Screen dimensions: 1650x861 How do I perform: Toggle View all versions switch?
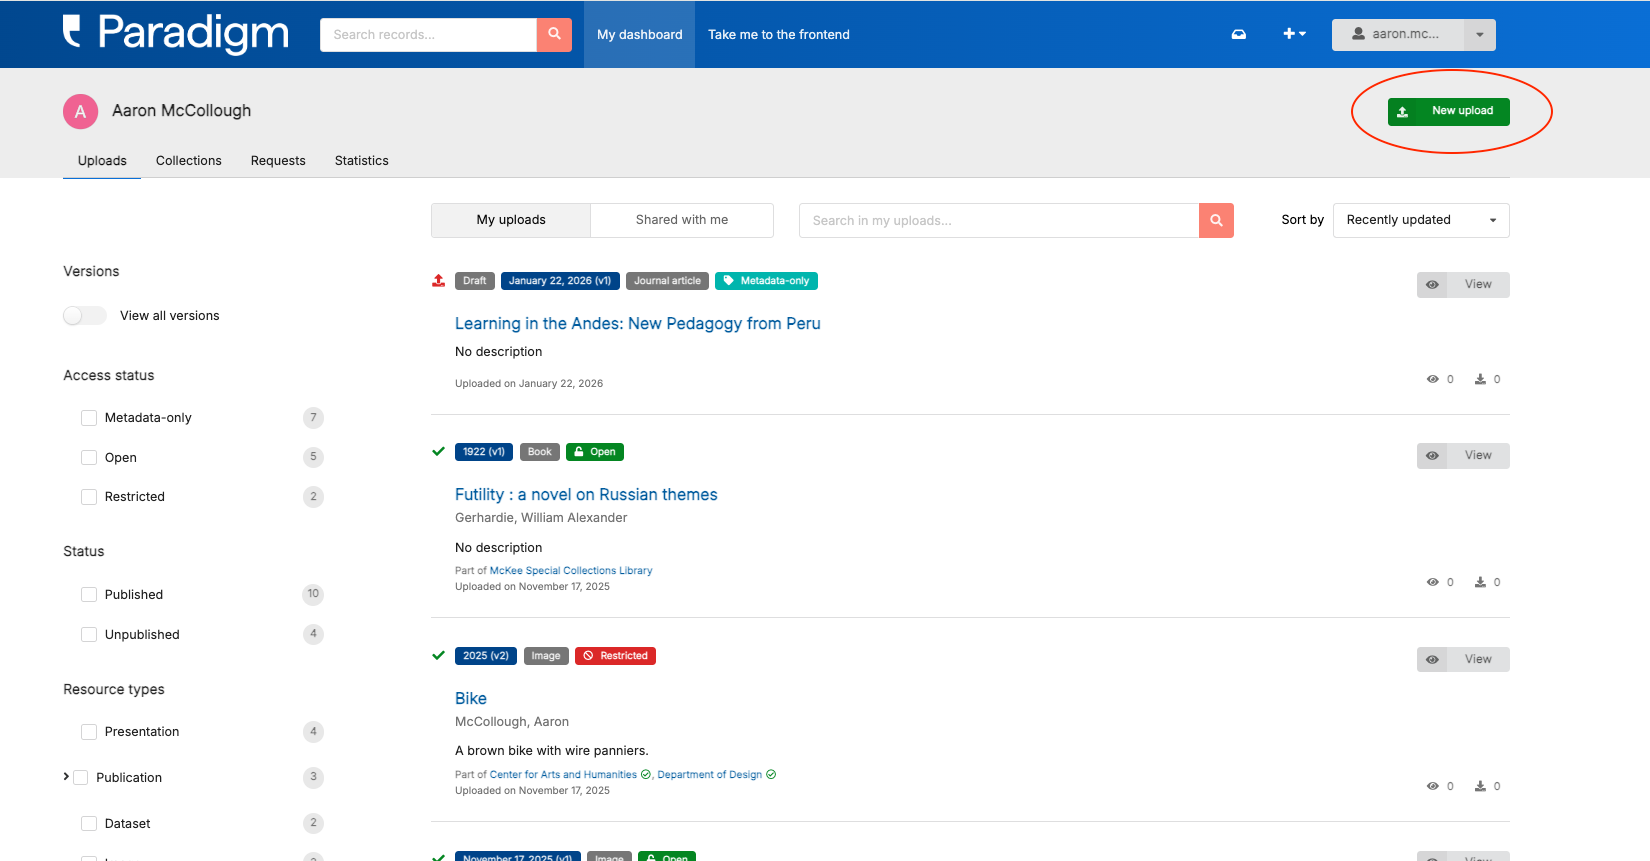click(x=84, y=315)
